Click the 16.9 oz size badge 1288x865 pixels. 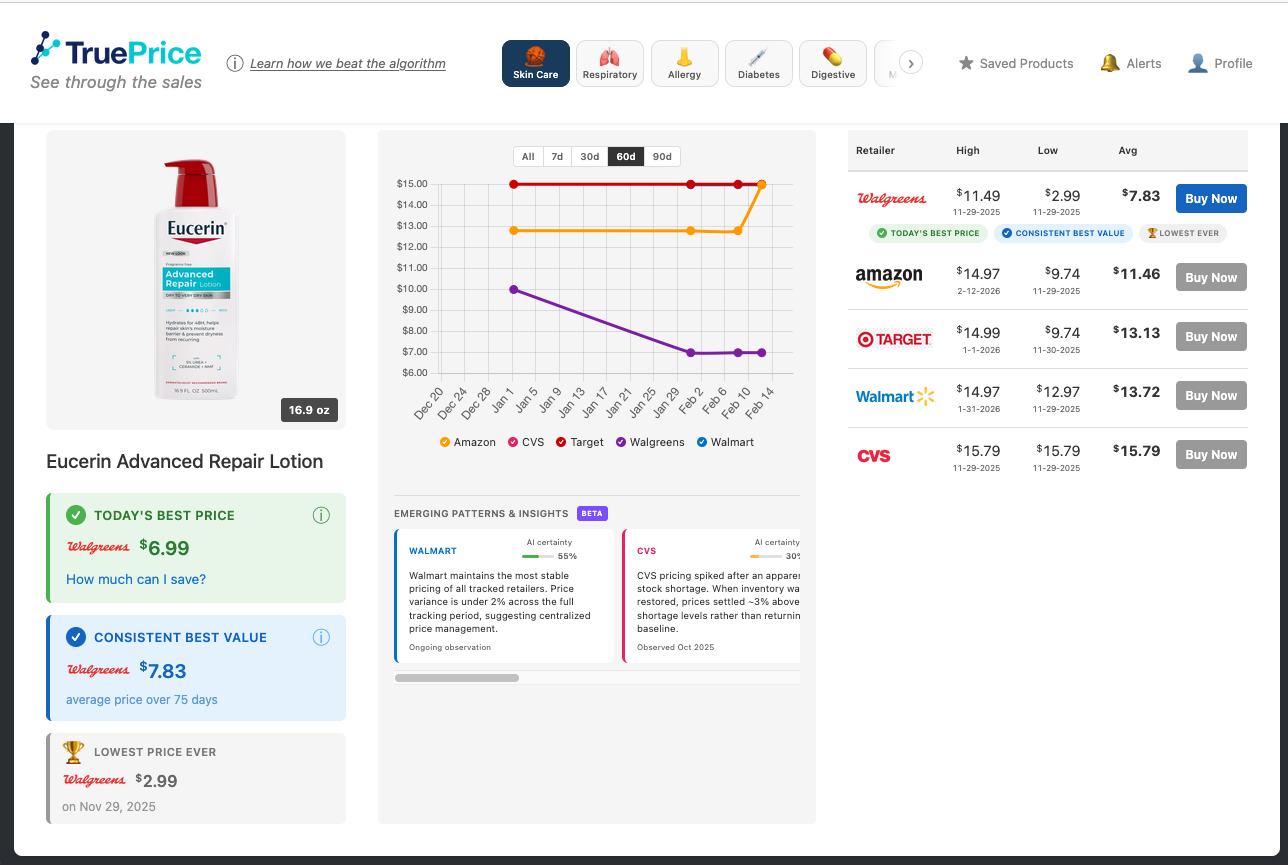310,410
